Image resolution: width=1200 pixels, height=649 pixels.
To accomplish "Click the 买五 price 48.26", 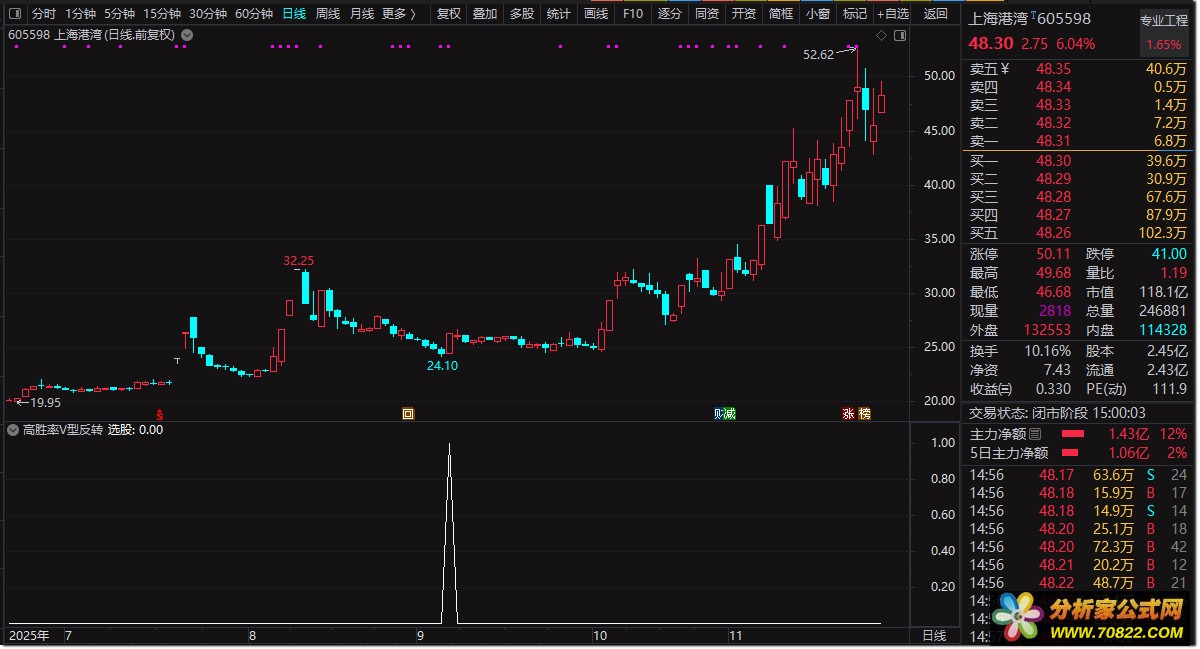I will 1053,233.
